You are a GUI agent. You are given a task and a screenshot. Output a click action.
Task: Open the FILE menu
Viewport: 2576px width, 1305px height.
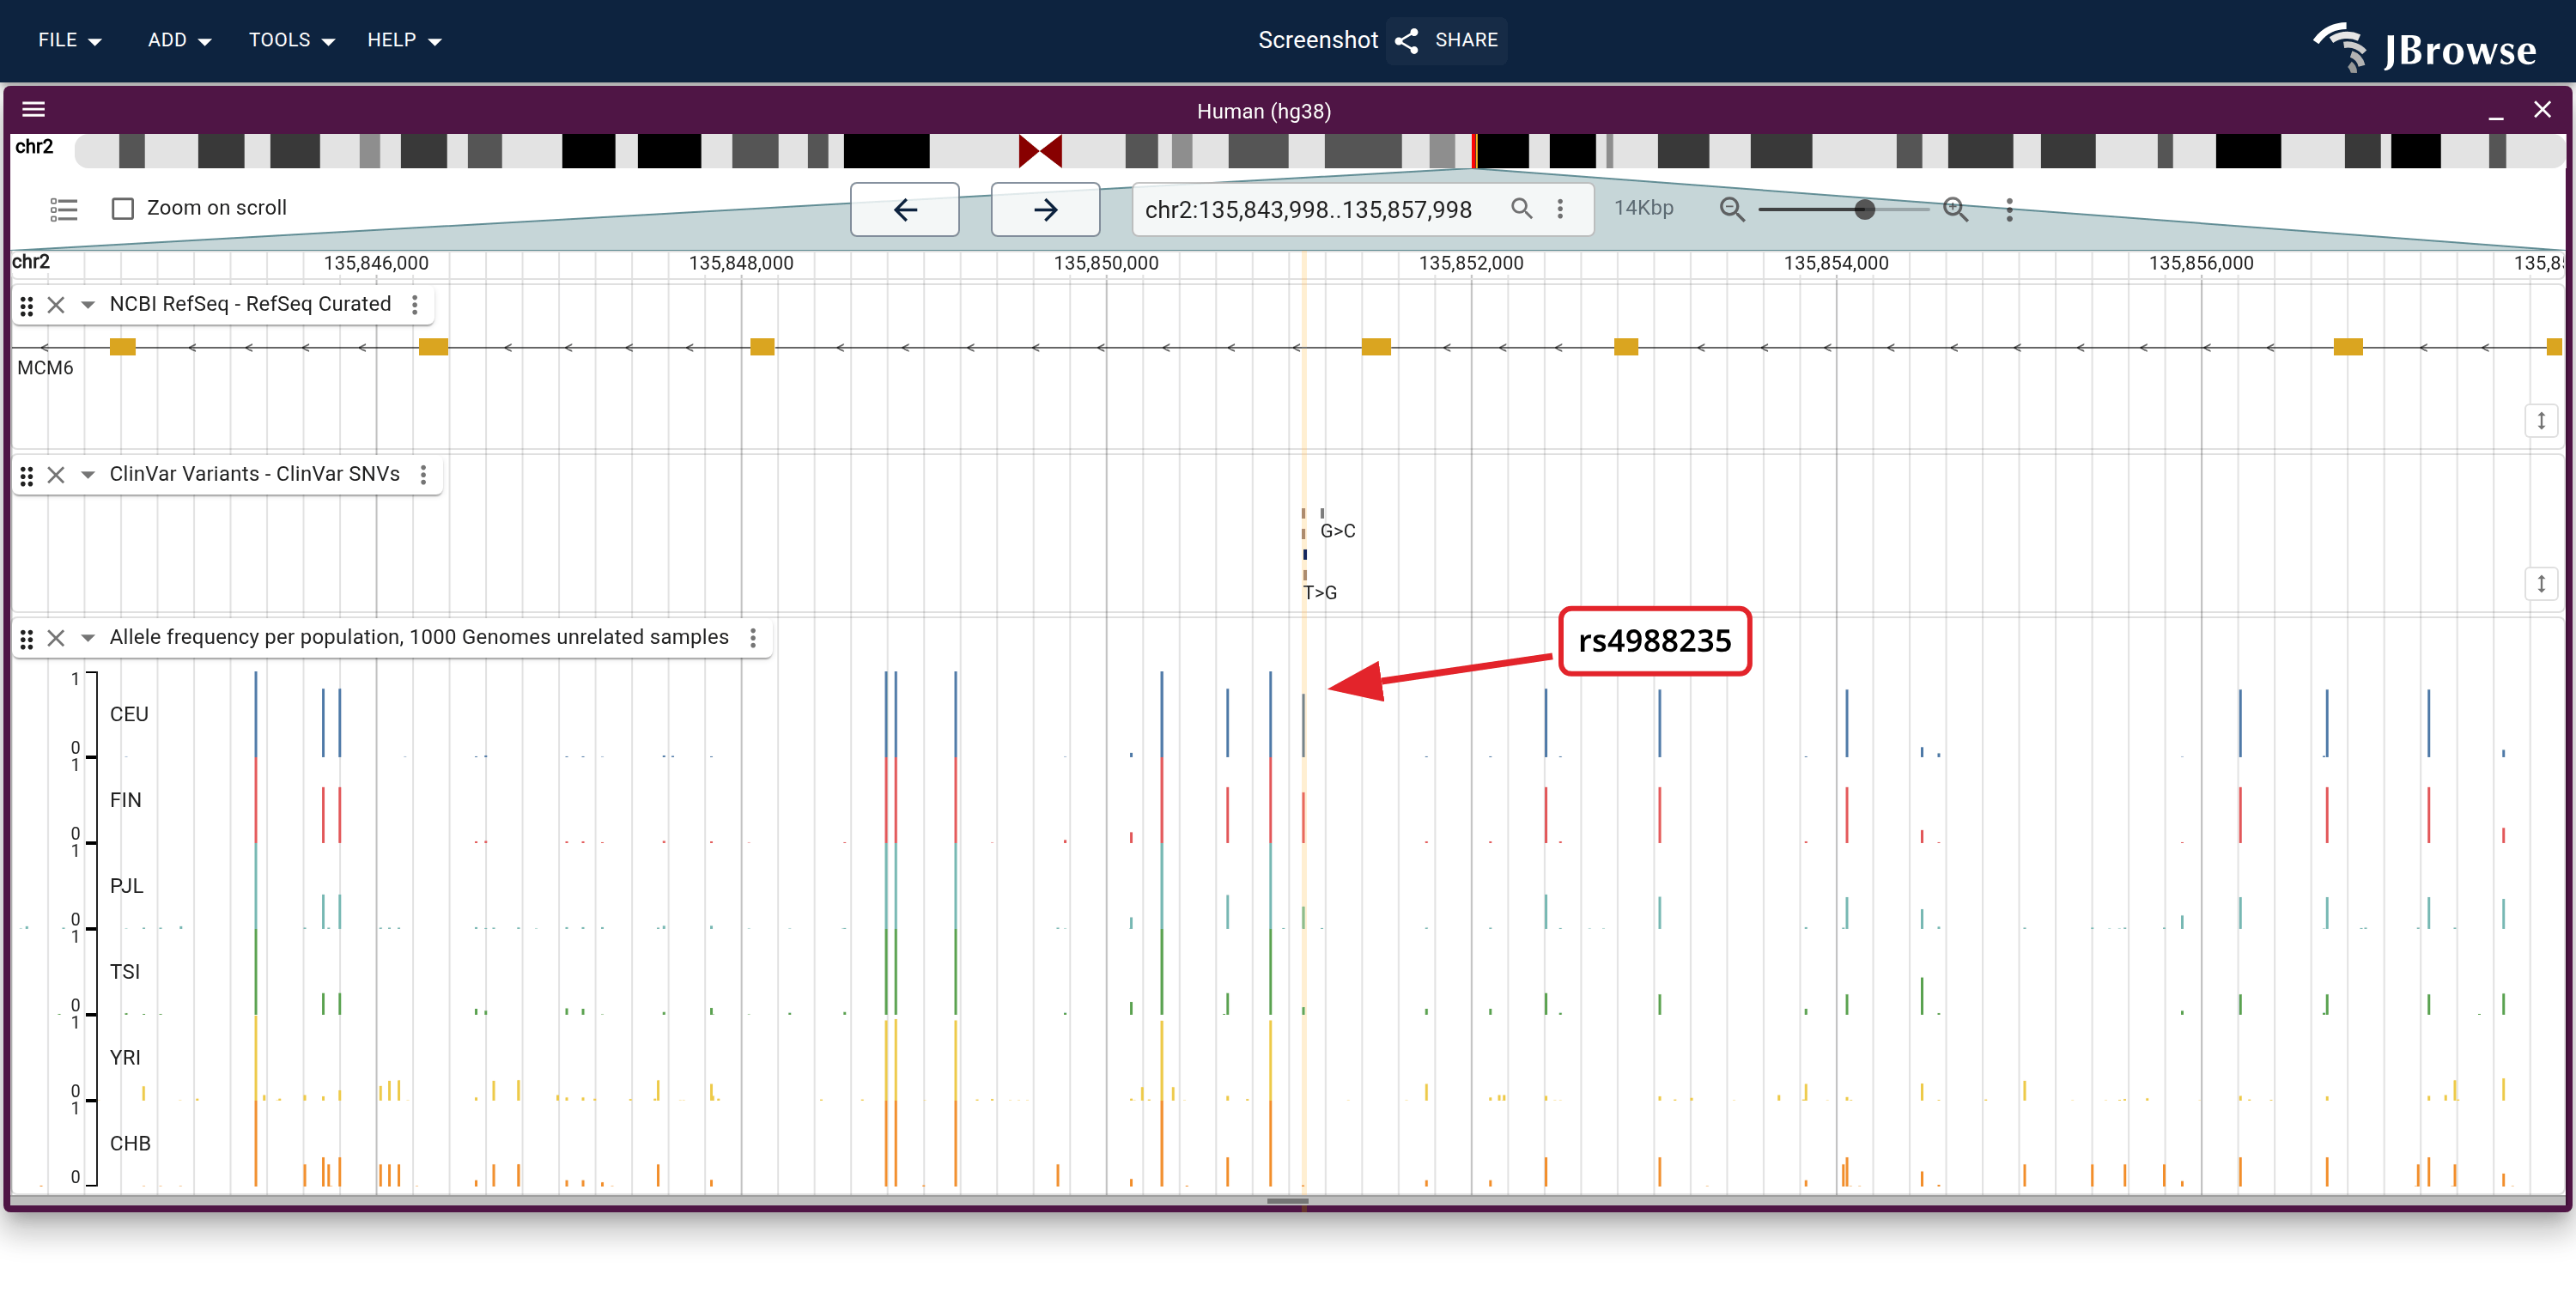(69, 40)
